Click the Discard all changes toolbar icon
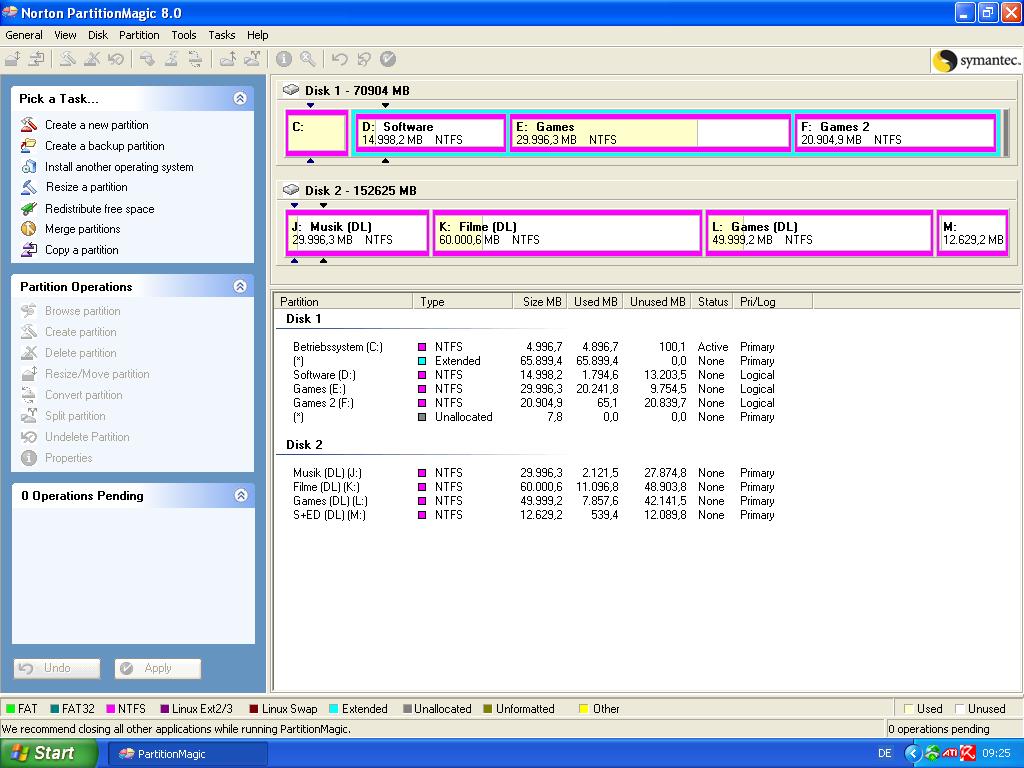1024x768 pixels. point(364,59)
